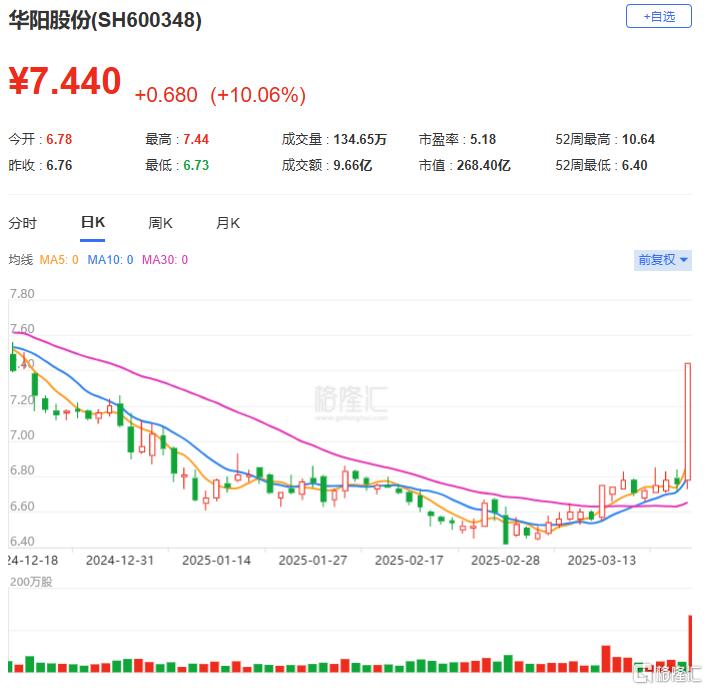Click the 6.60 price axis label
This screenshot has width=708, height=690.
pyautogui.click(x=22, y=506)
